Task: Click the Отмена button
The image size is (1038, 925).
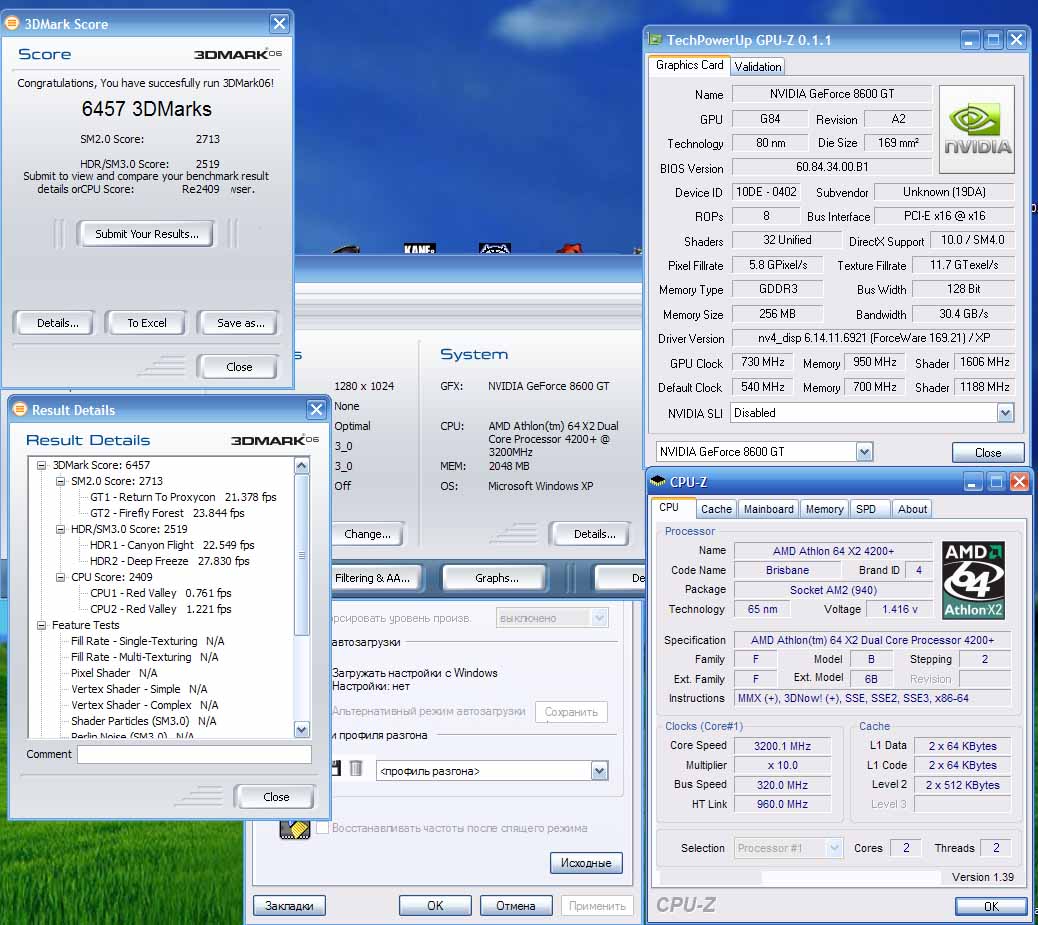Action: pos(516,905)
